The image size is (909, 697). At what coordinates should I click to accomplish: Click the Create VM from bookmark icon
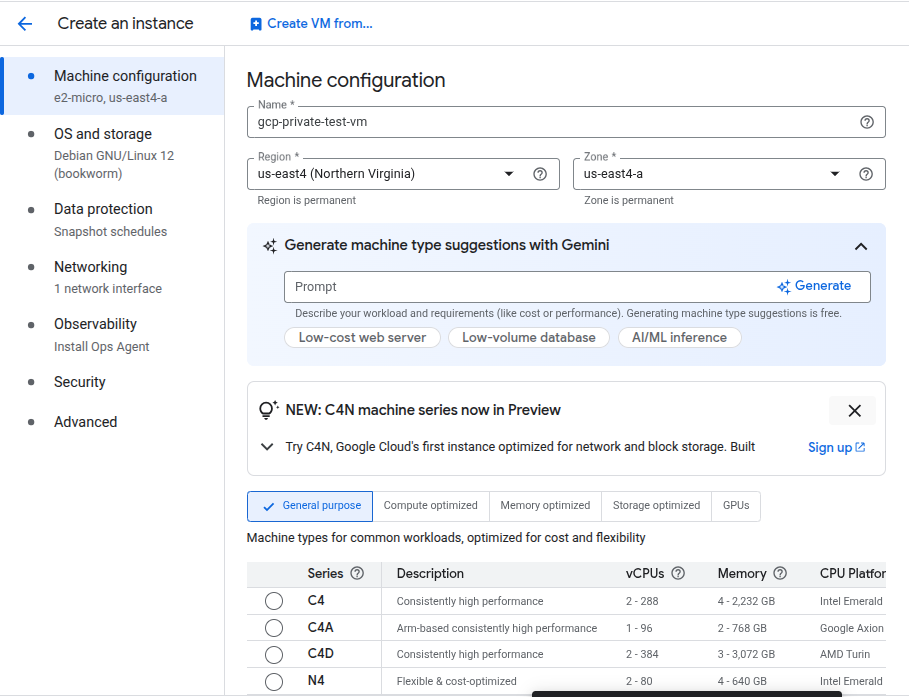[x=256, y=24]
